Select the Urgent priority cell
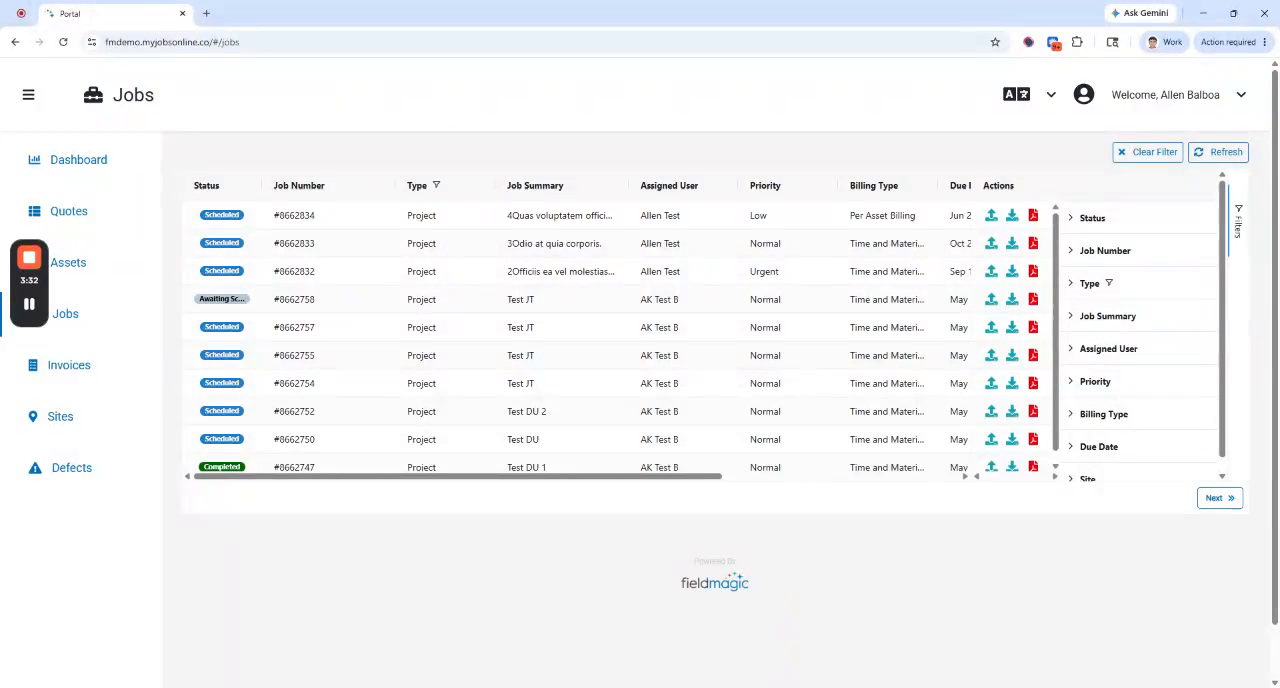 pos(764,271)
